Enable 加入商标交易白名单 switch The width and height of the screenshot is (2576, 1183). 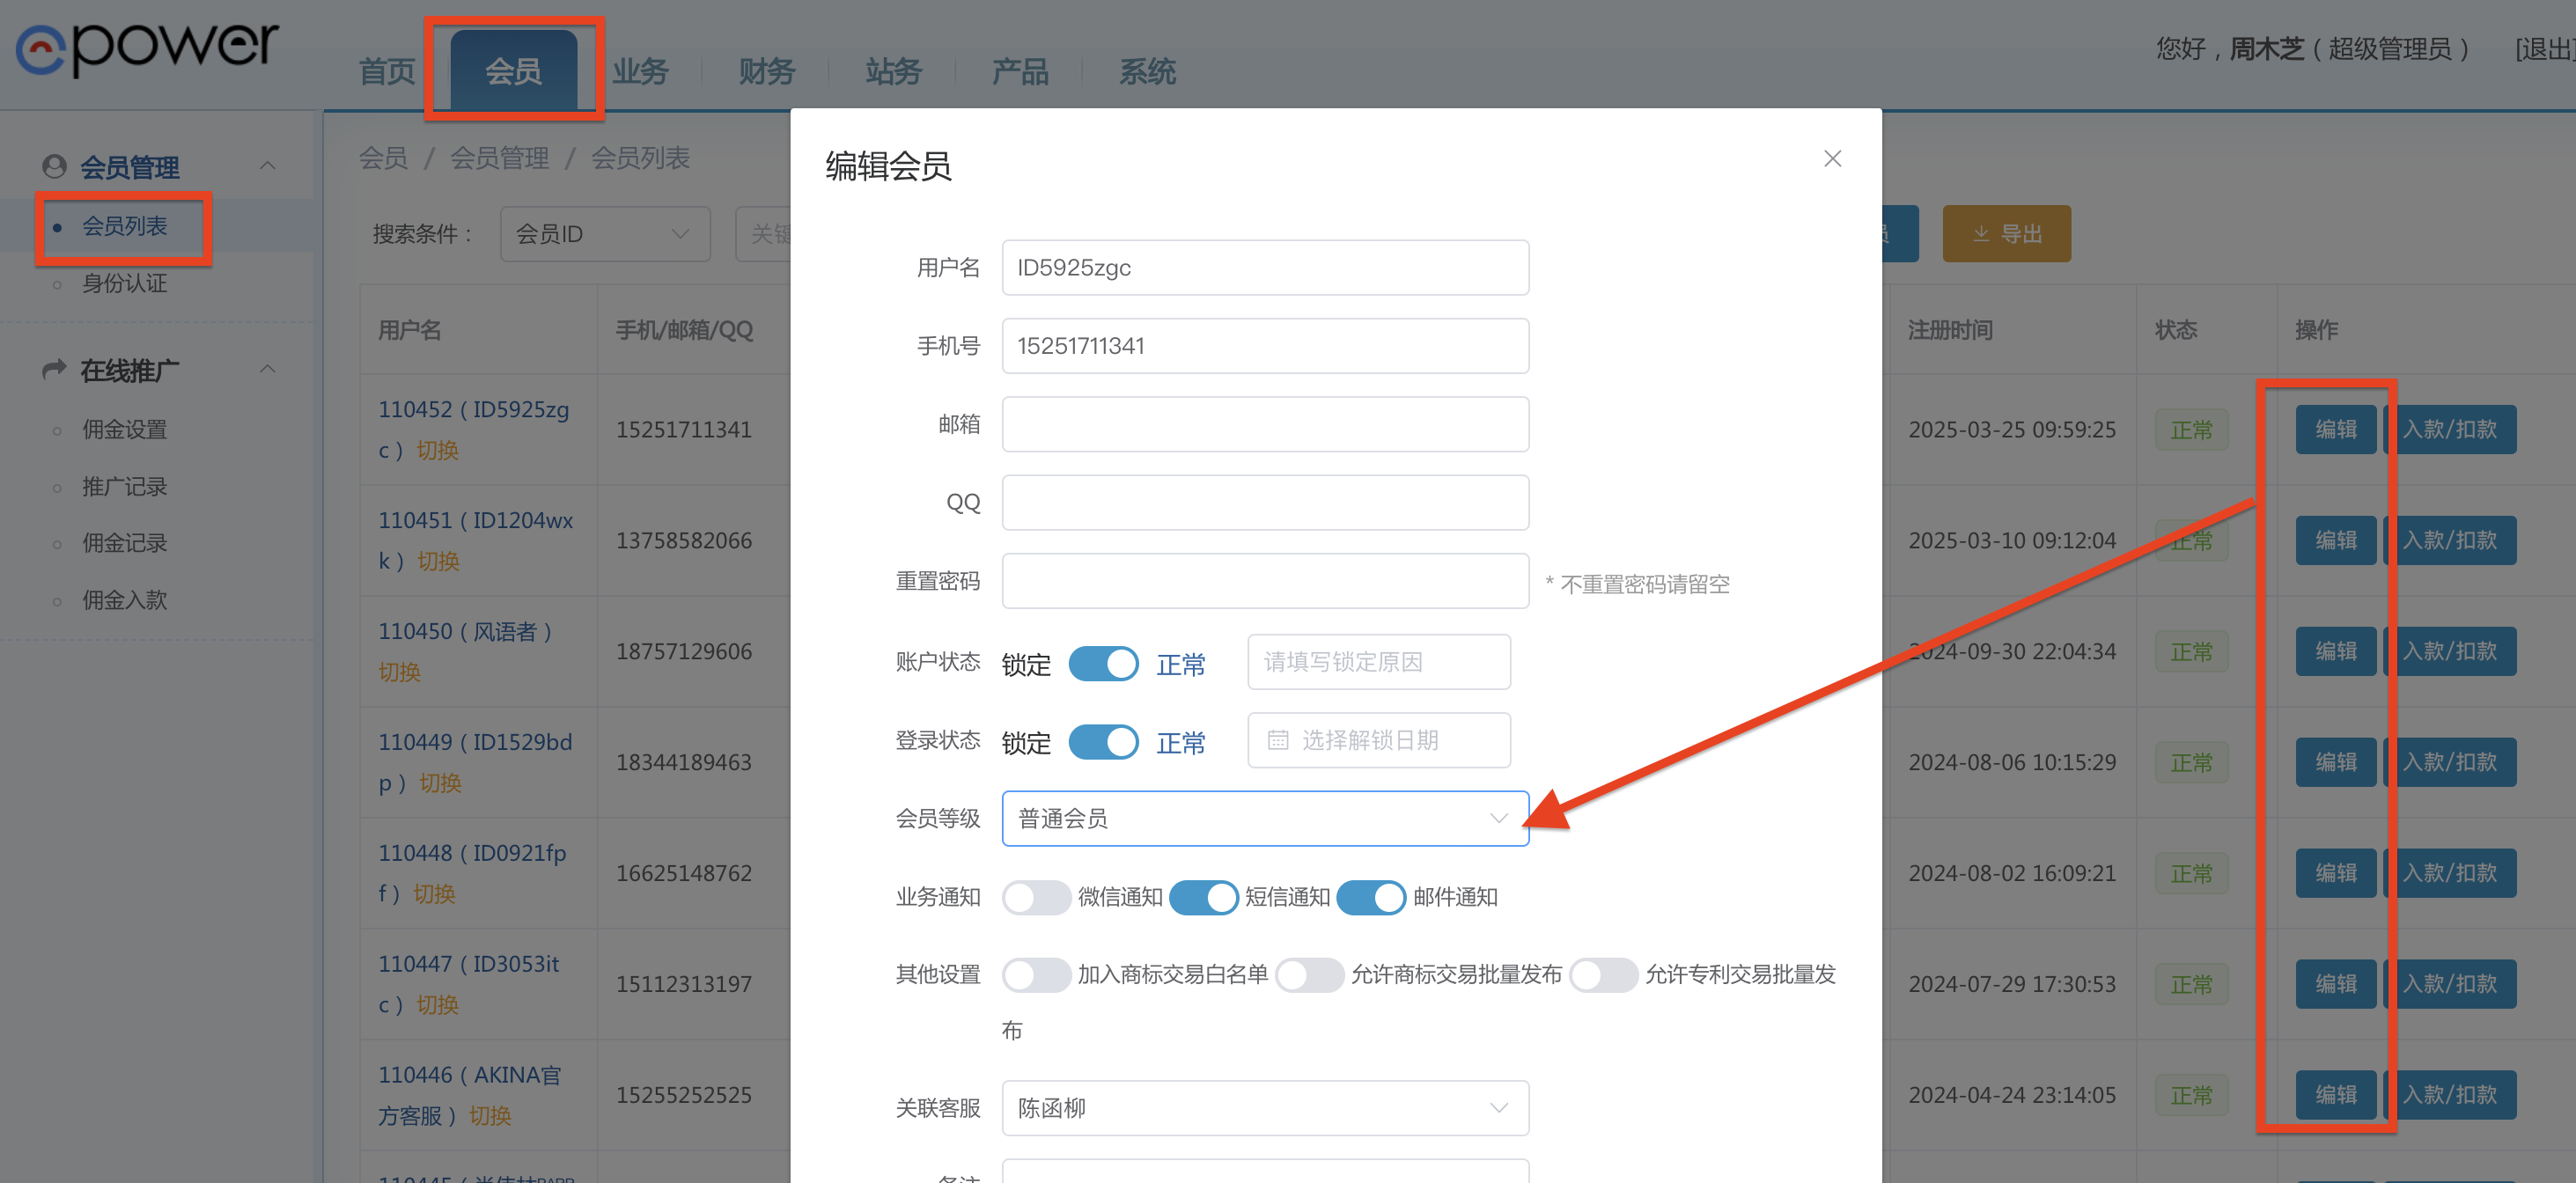[x=1036, y=974]
